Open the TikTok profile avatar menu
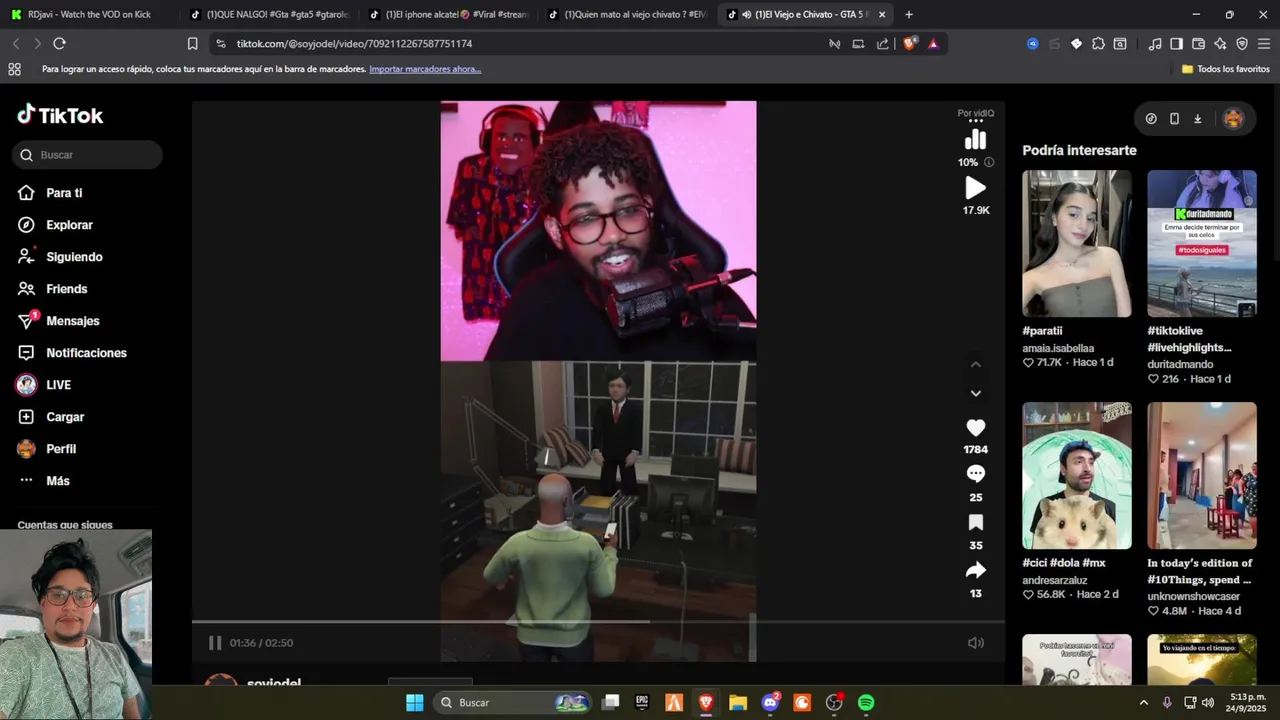This screenshot has width=1280, height=720. [x=1233, y=118]
